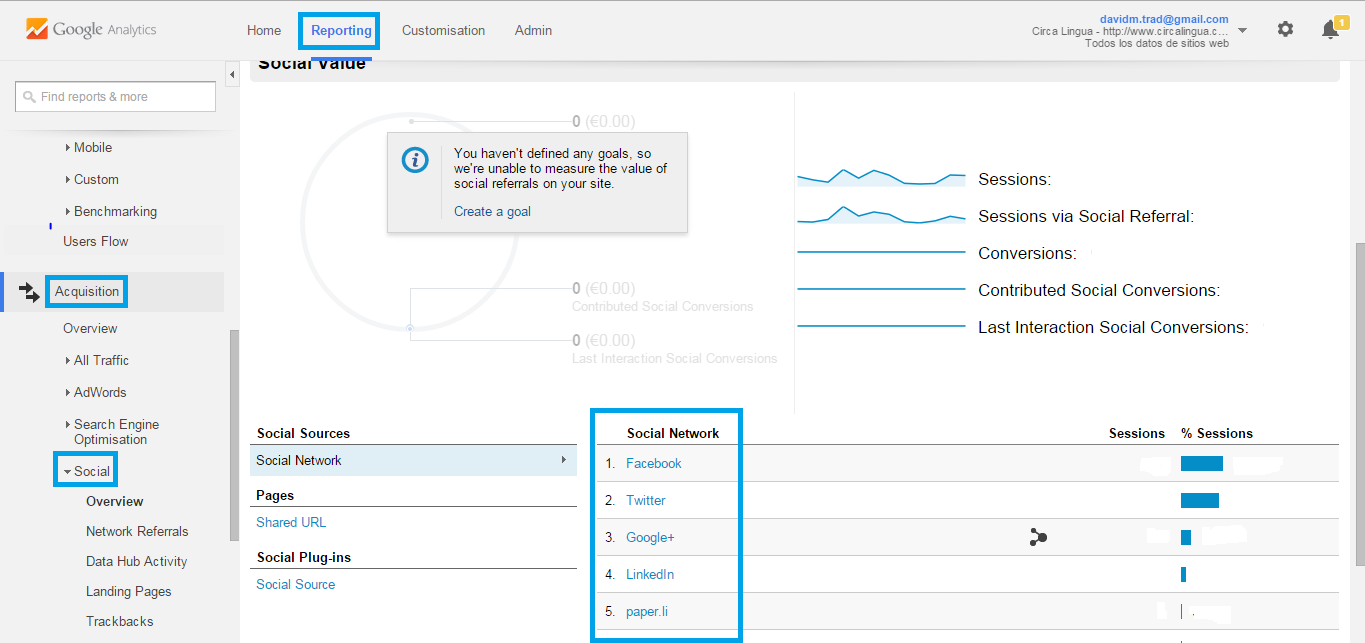The height and width of the screenshot is (643, 1365).
Task: Switch to the Reporting tab
Action: click(x=341, y=30)
